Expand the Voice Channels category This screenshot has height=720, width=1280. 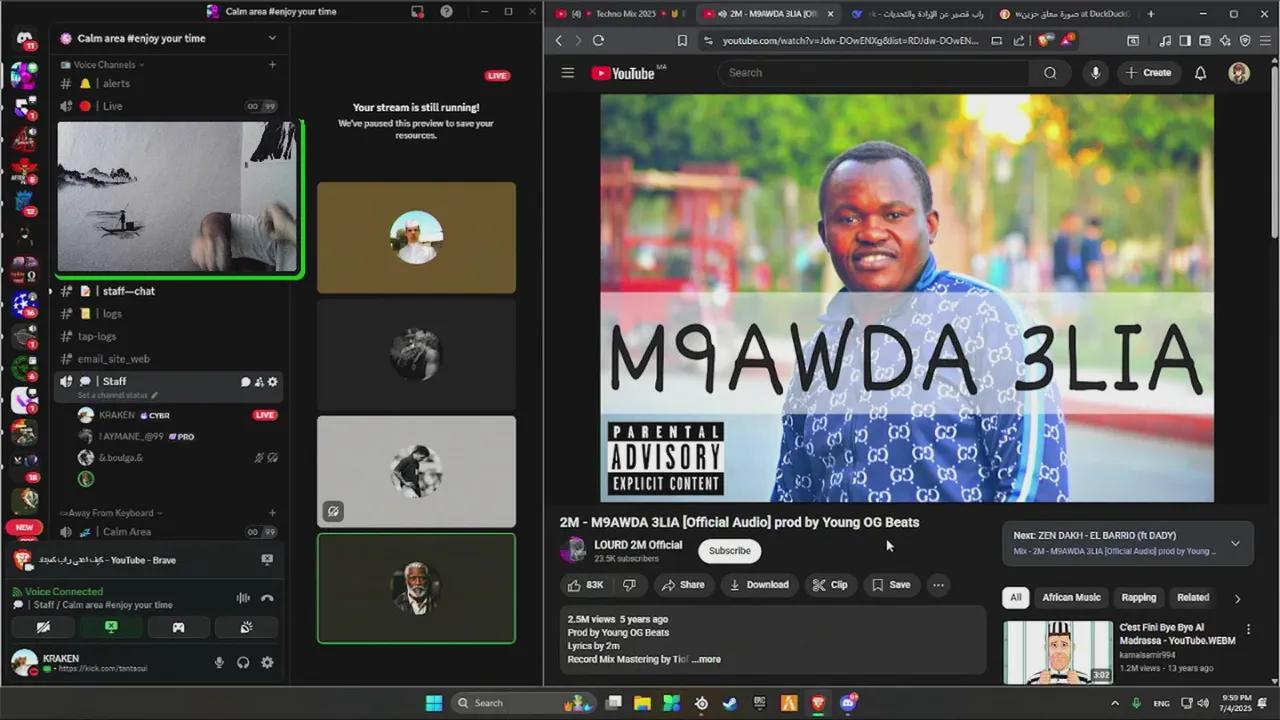coord(107,64)
